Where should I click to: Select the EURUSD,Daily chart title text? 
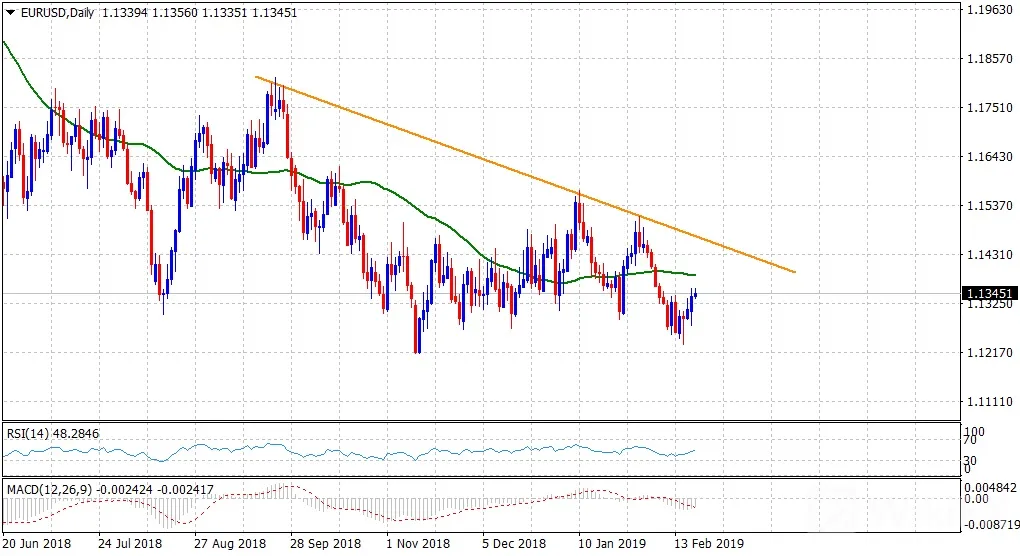tap(58, 12)
